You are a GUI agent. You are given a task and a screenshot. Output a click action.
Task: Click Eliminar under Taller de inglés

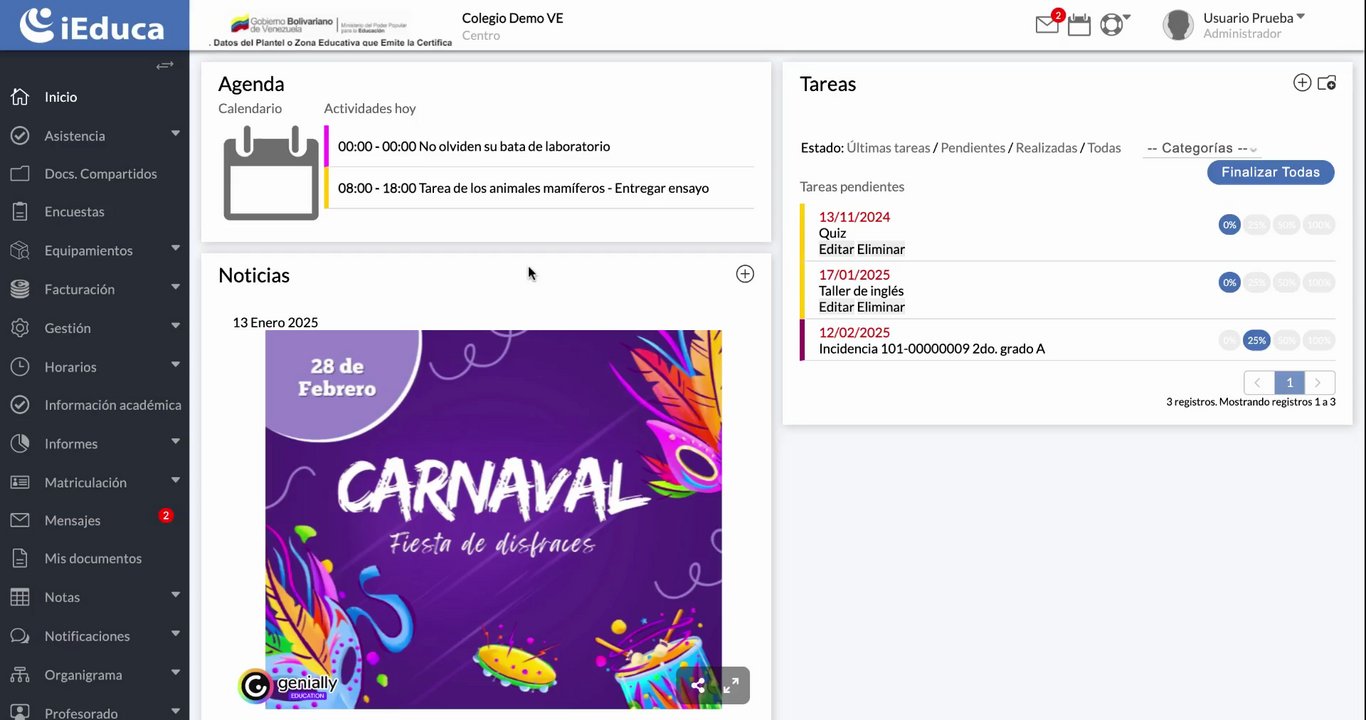tap(881, 307)
